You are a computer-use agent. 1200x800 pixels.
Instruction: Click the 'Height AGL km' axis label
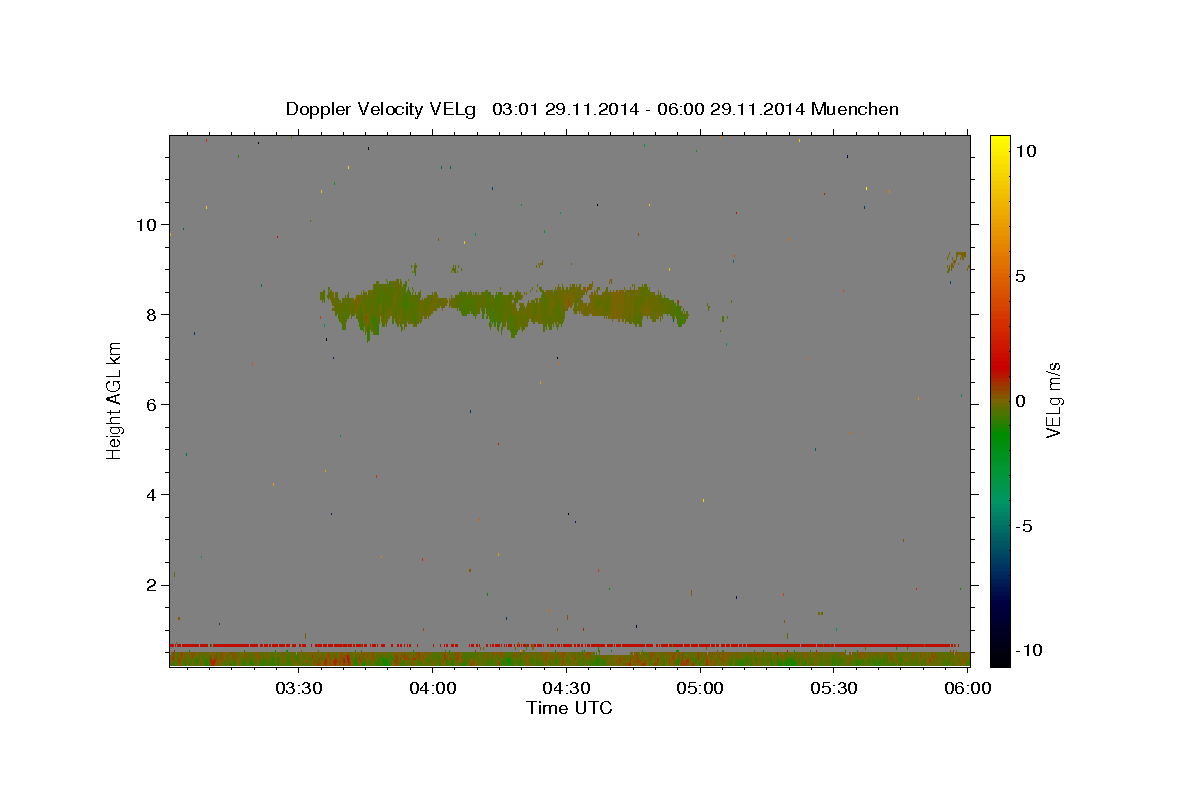(x=115, y=400)
